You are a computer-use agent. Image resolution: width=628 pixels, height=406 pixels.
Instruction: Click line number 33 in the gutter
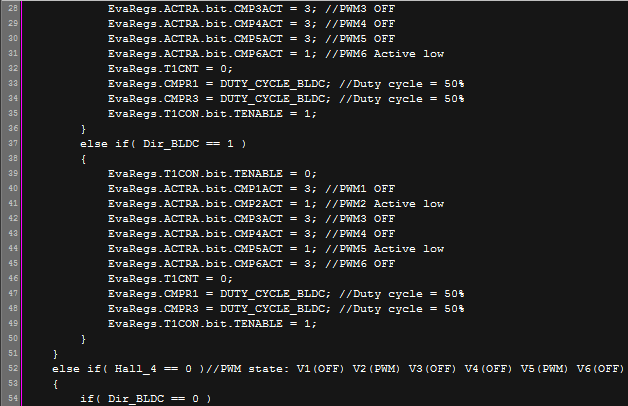pyautogui.click(x=15, y=83)
